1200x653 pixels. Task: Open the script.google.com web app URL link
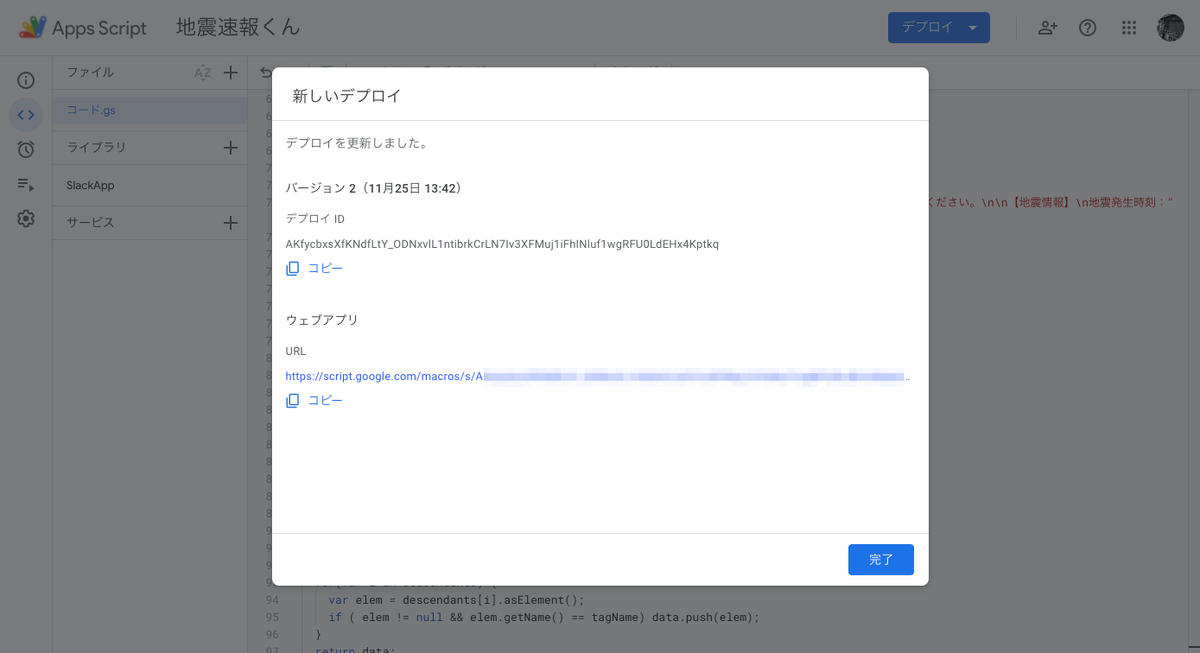point(598,377)
